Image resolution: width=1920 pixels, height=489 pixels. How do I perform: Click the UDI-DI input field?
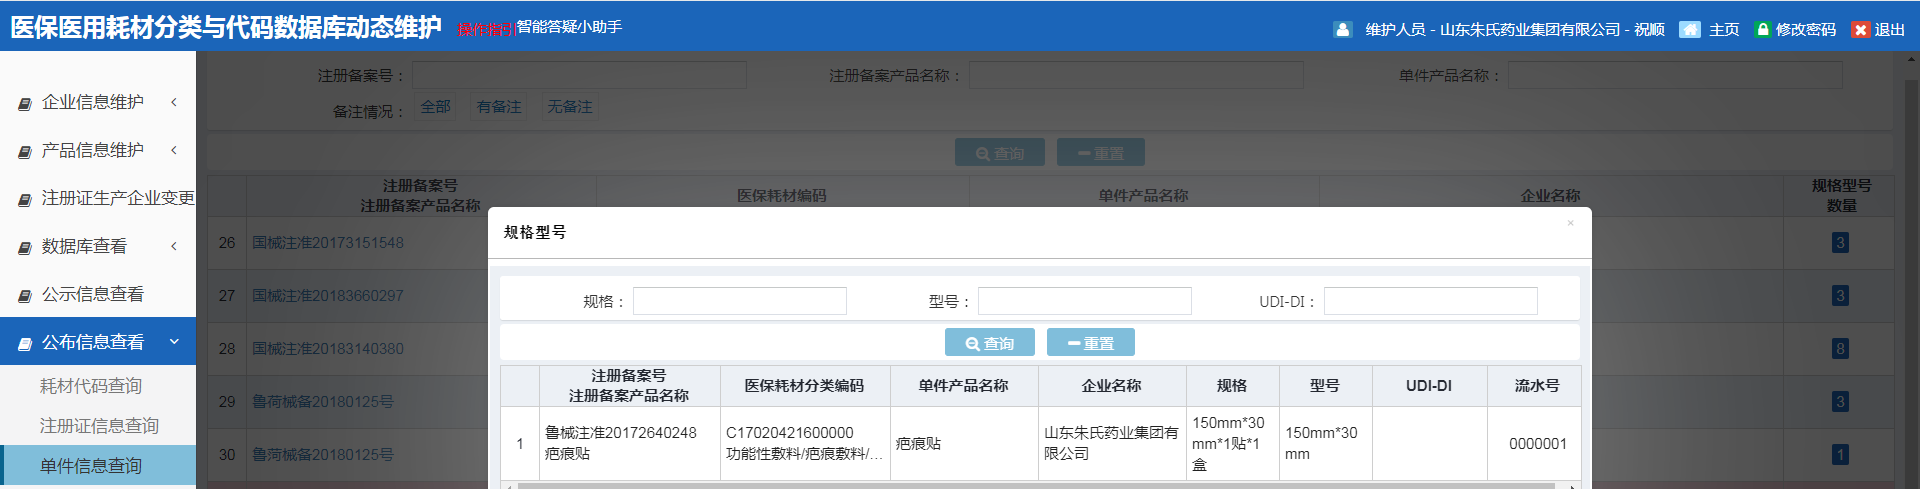[x=1430, y=301]
